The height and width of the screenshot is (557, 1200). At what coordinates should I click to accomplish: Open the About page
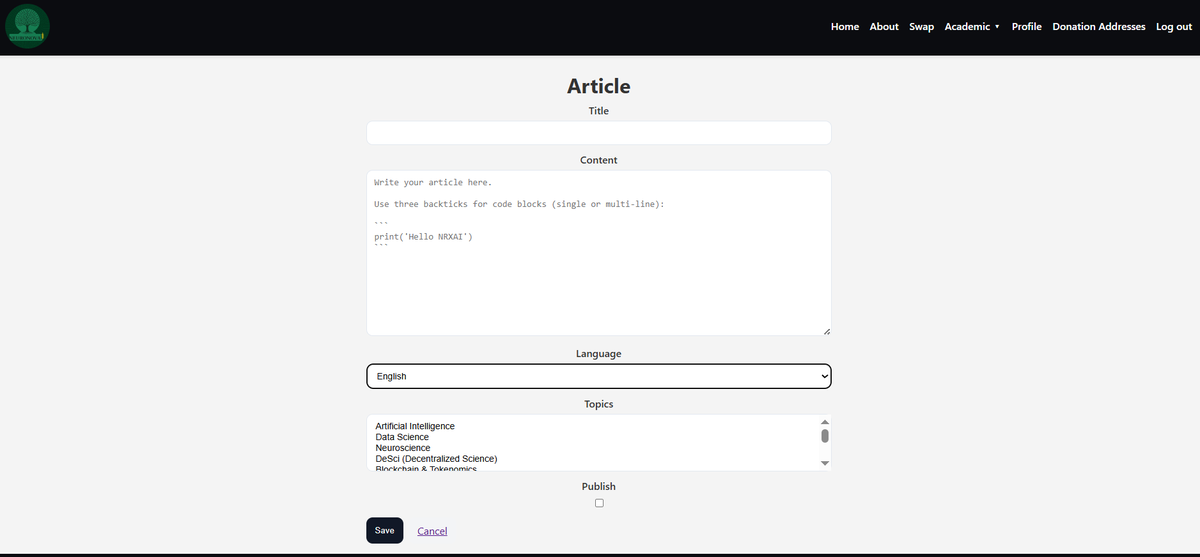pos(884,27)
